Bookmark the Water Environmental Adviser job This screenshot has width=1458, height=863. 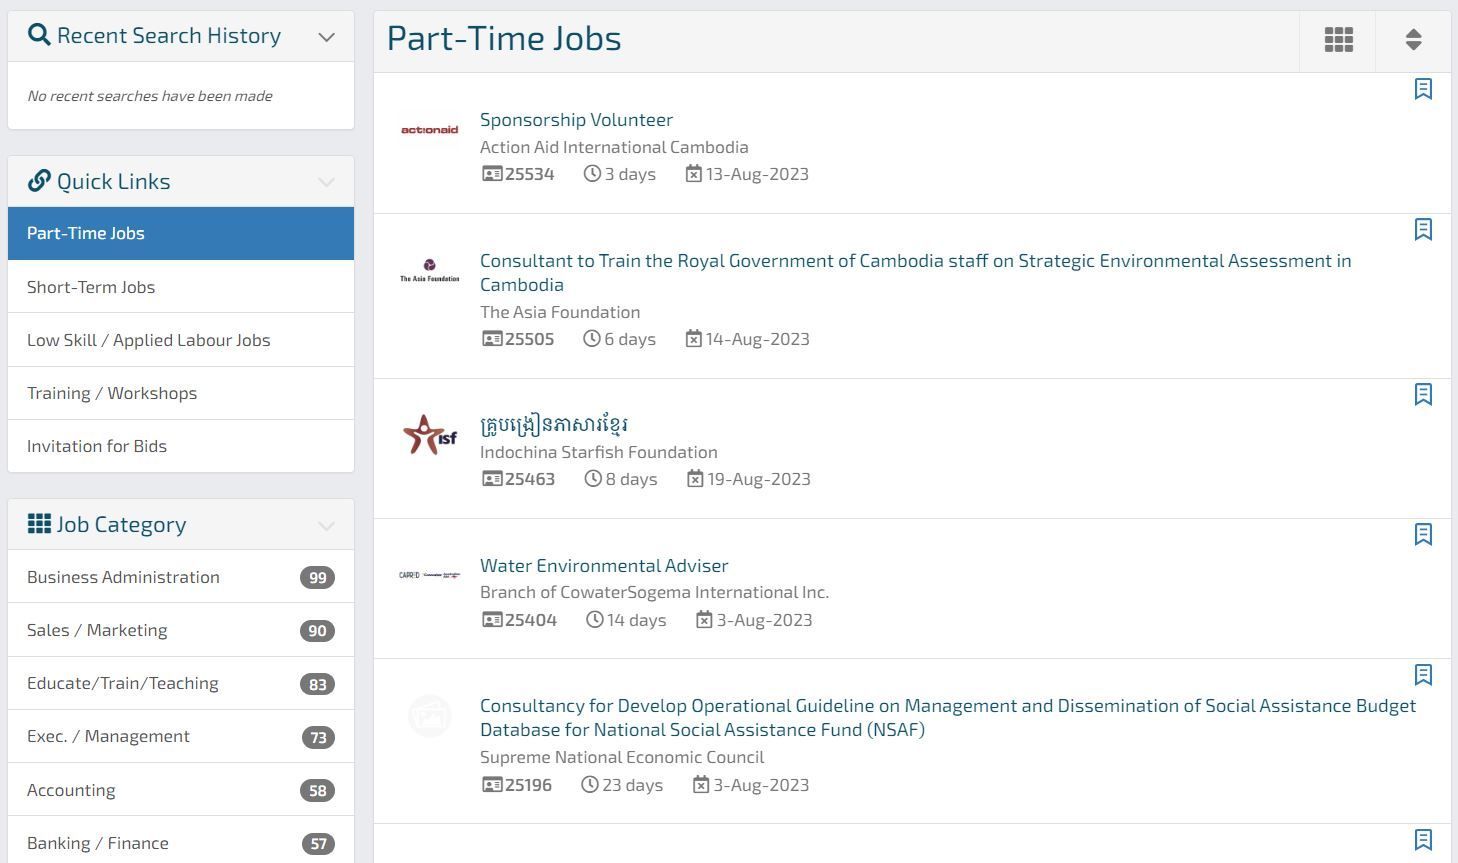pos(1423,534)
